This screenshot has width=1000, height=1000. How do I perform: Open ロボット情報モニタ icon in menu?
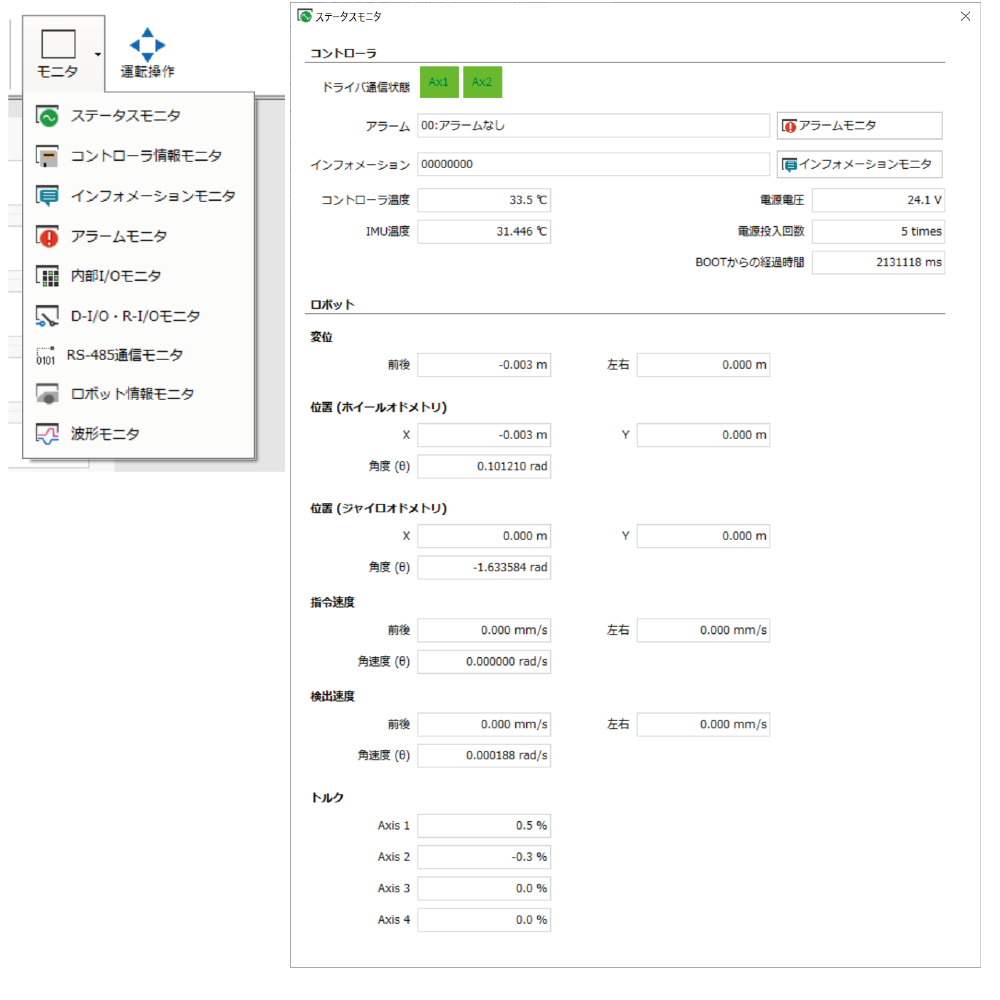click(47, 394)
